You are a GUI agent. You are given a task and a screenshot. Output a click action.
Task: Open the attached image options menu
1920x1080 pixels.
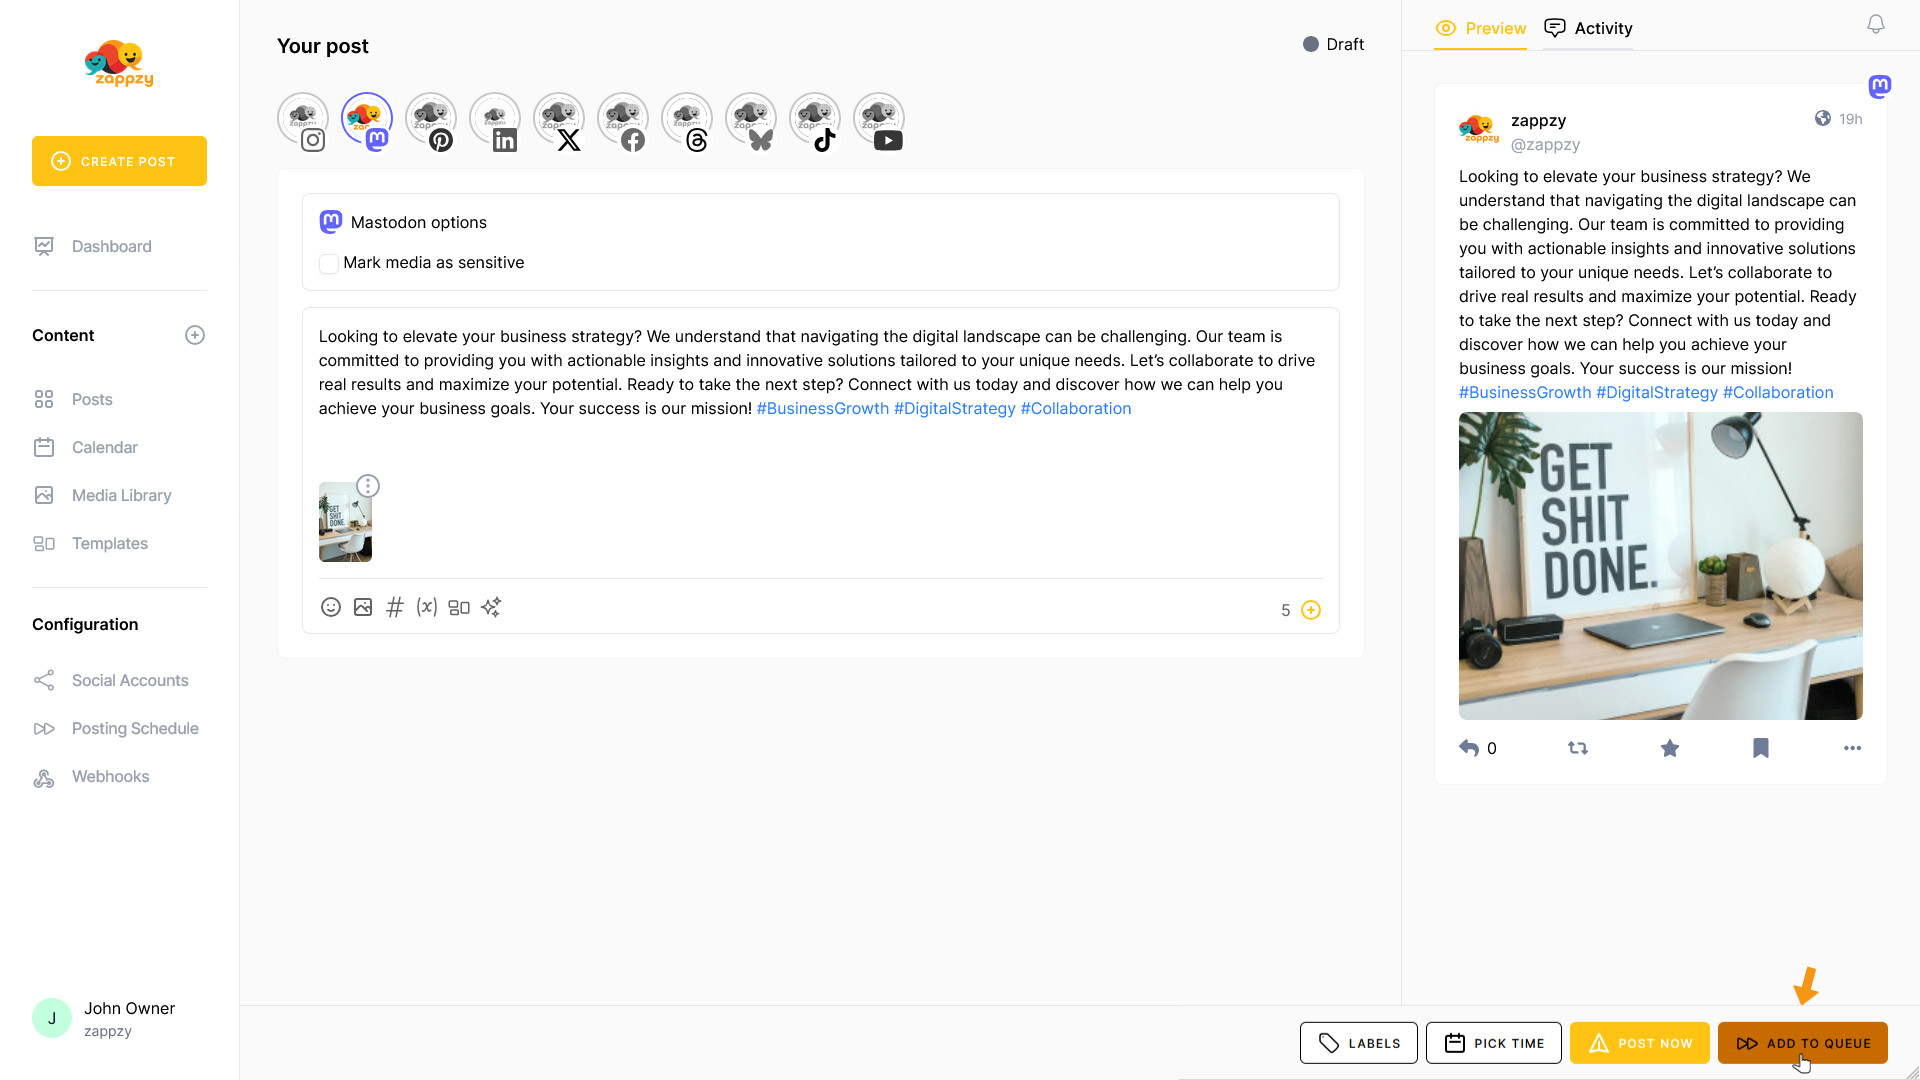coord(368,486)
